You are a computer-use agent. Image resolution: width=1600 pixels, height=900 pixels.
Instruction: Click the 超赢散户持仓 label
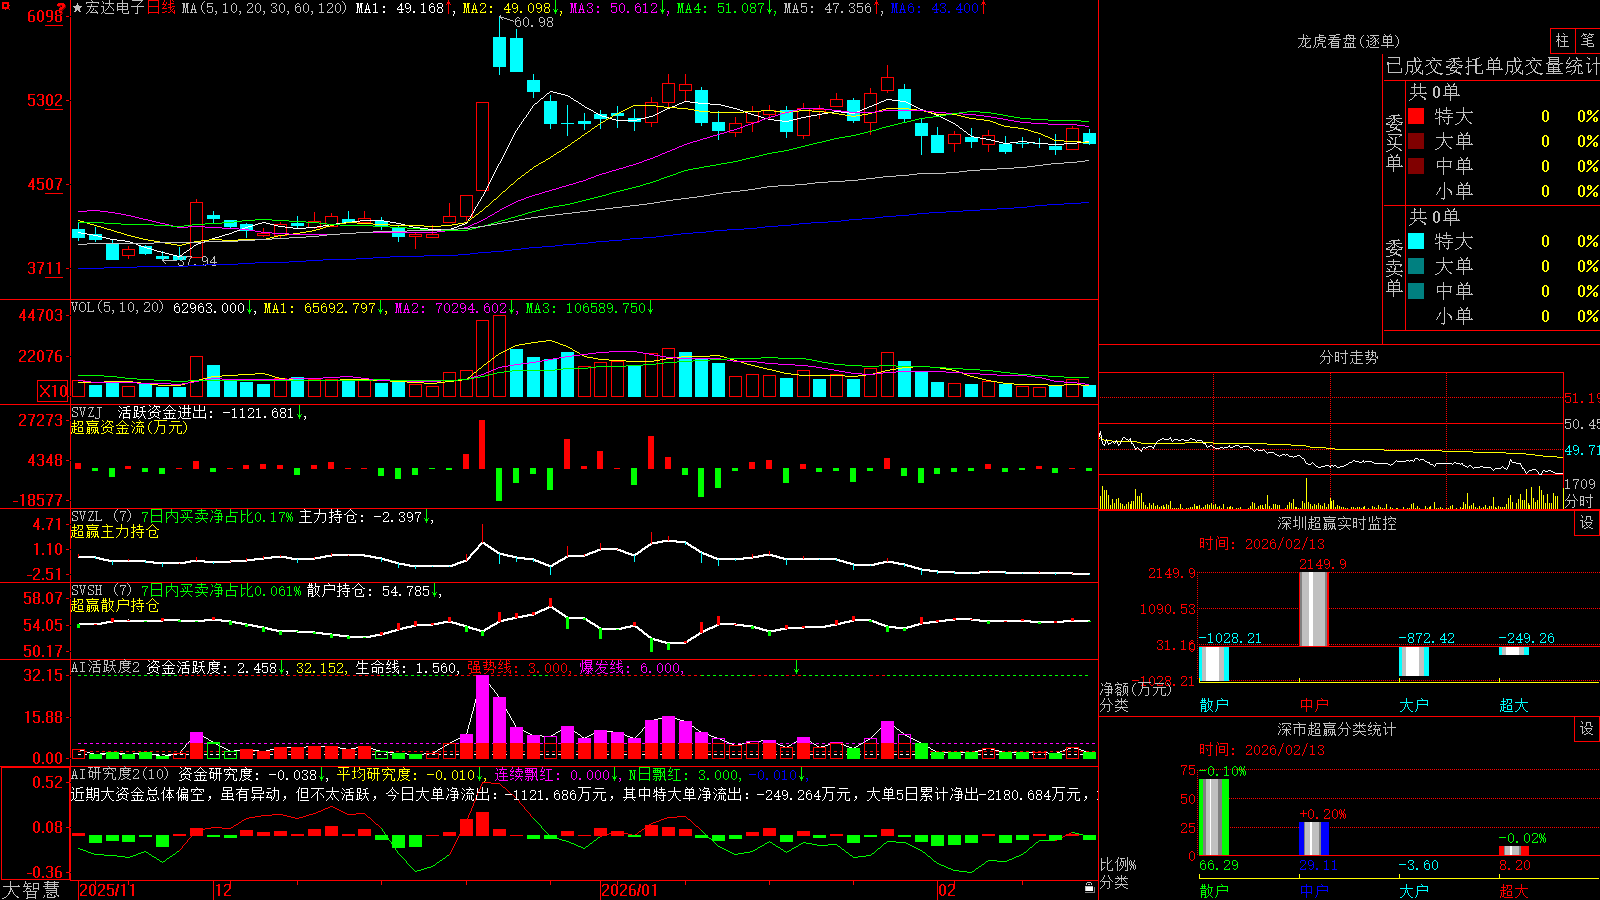[115, 605]
